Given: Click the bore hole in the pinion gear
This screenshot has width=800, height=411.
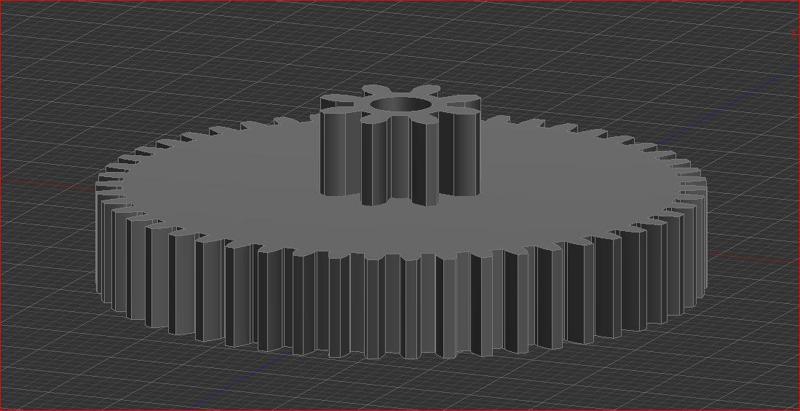Looking at the screenshot, I should [399, 105].
